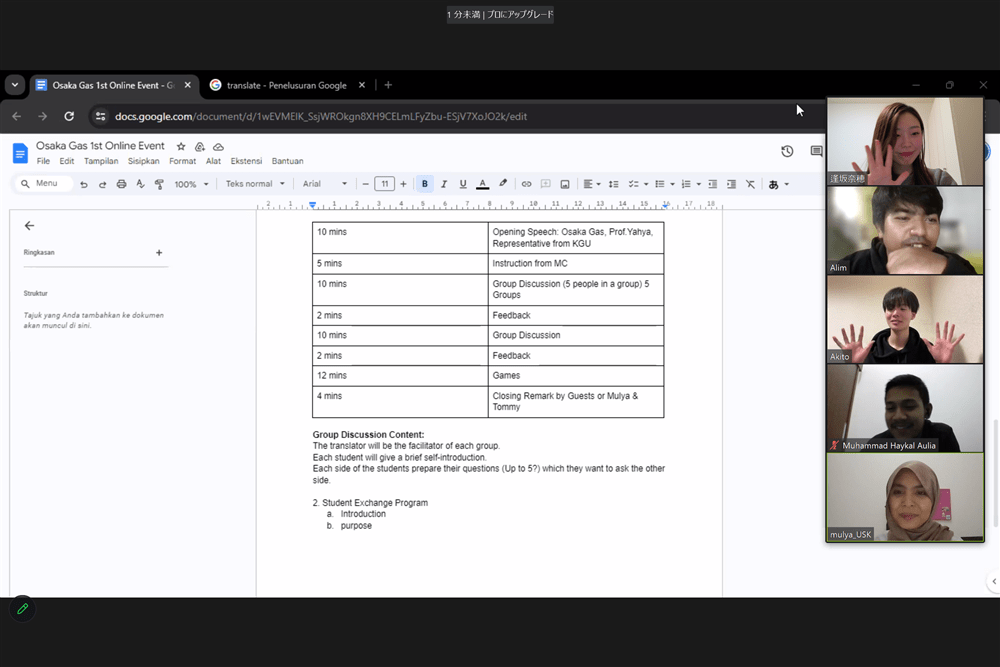Insert an image from toolbar

click(565, 184)
